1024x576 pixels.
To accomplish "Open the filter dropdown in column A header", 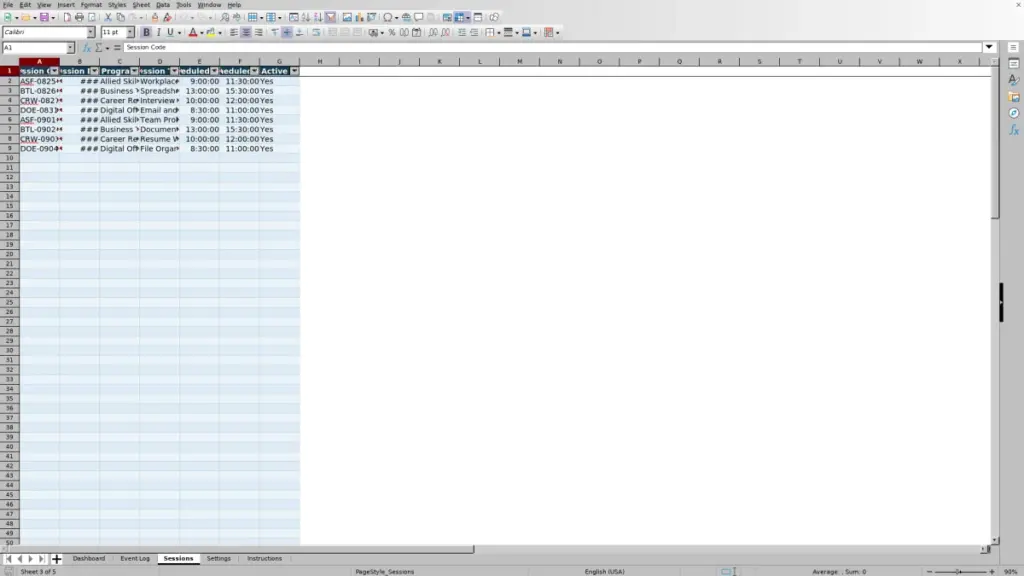I will (x=54, y=71).
